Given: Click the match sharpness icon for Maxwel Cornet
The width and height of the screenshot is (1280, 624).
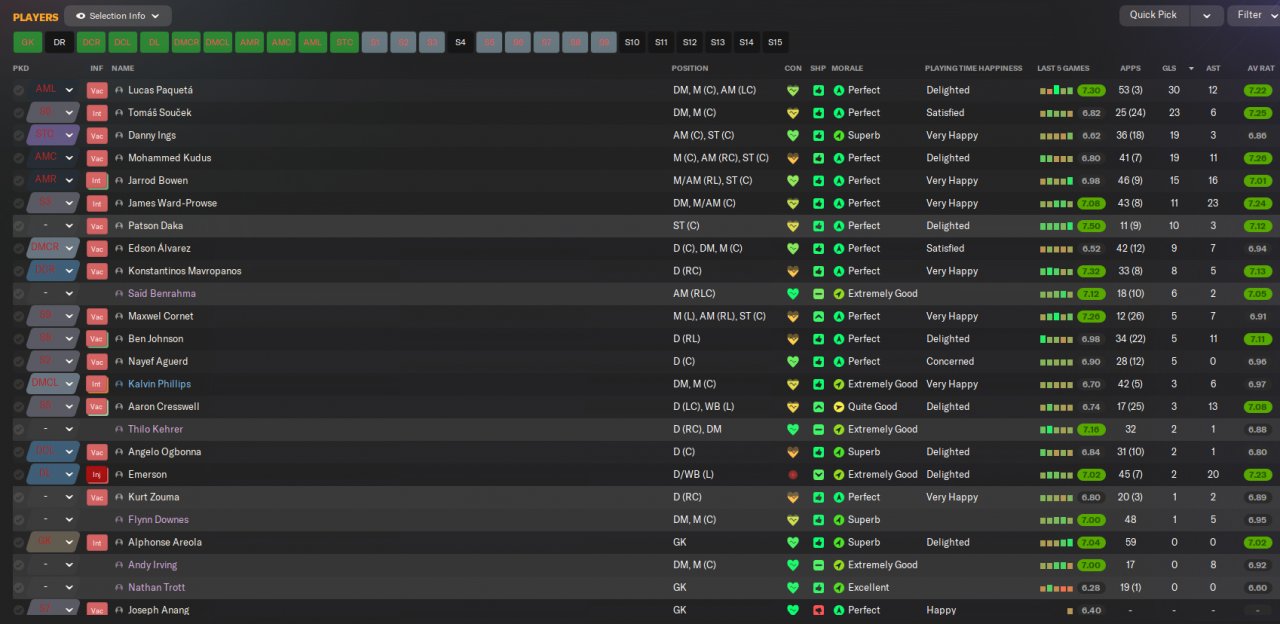Looking at the screenshot, I should click(818, 316).
